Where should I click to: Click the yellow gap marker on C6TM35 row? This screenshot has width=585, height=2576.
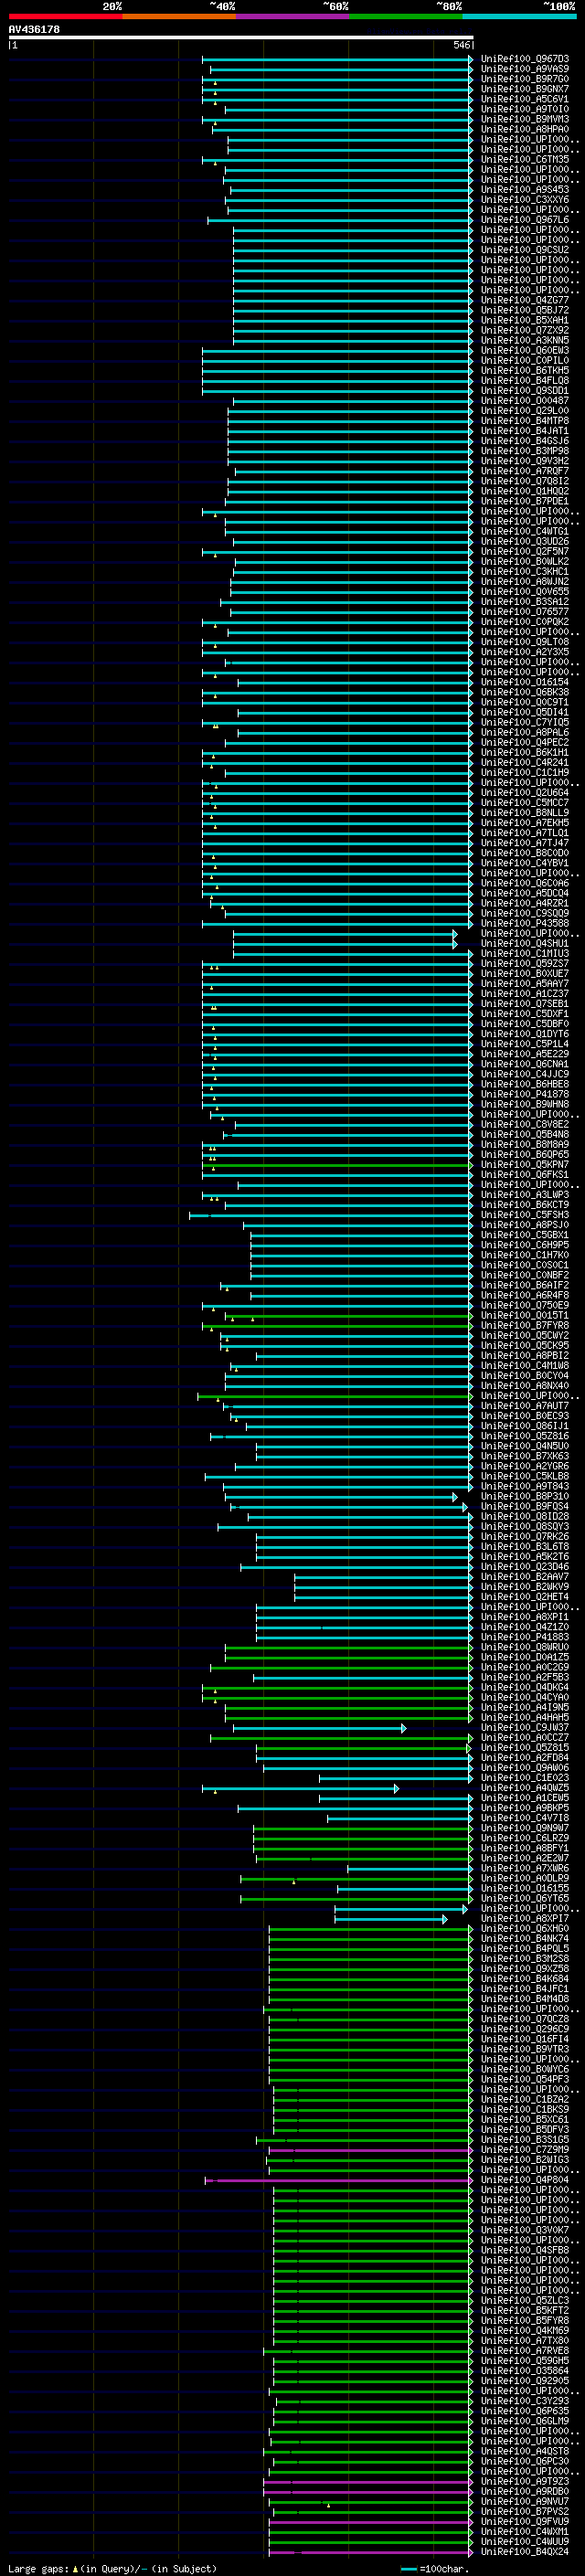(x=215, y=162)
